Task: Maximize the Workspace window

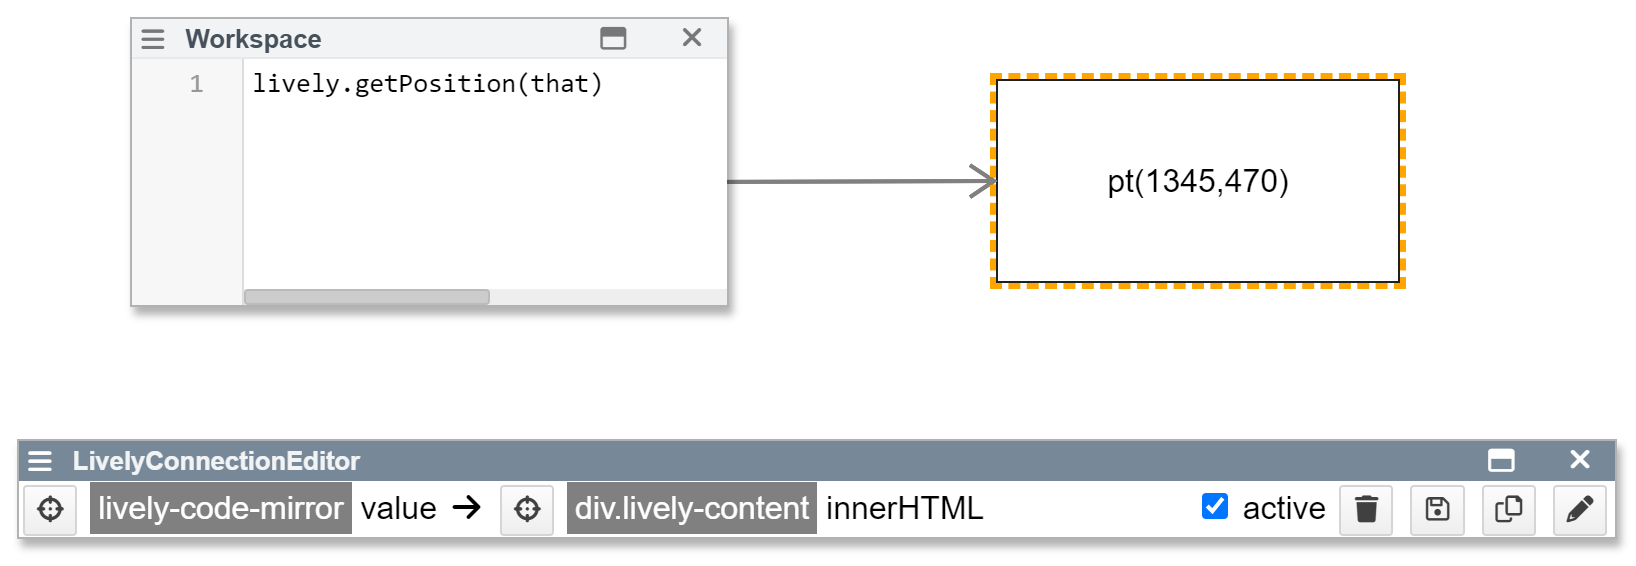Action: coord(613,38)
